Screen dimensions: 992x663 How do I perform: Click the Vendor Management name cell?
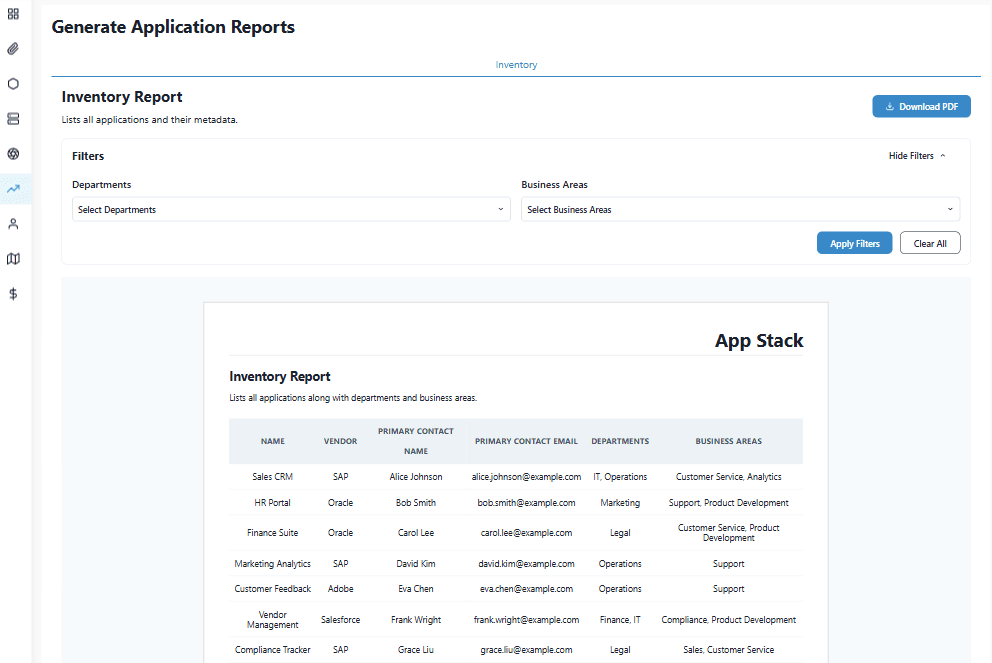coord(273,620)
